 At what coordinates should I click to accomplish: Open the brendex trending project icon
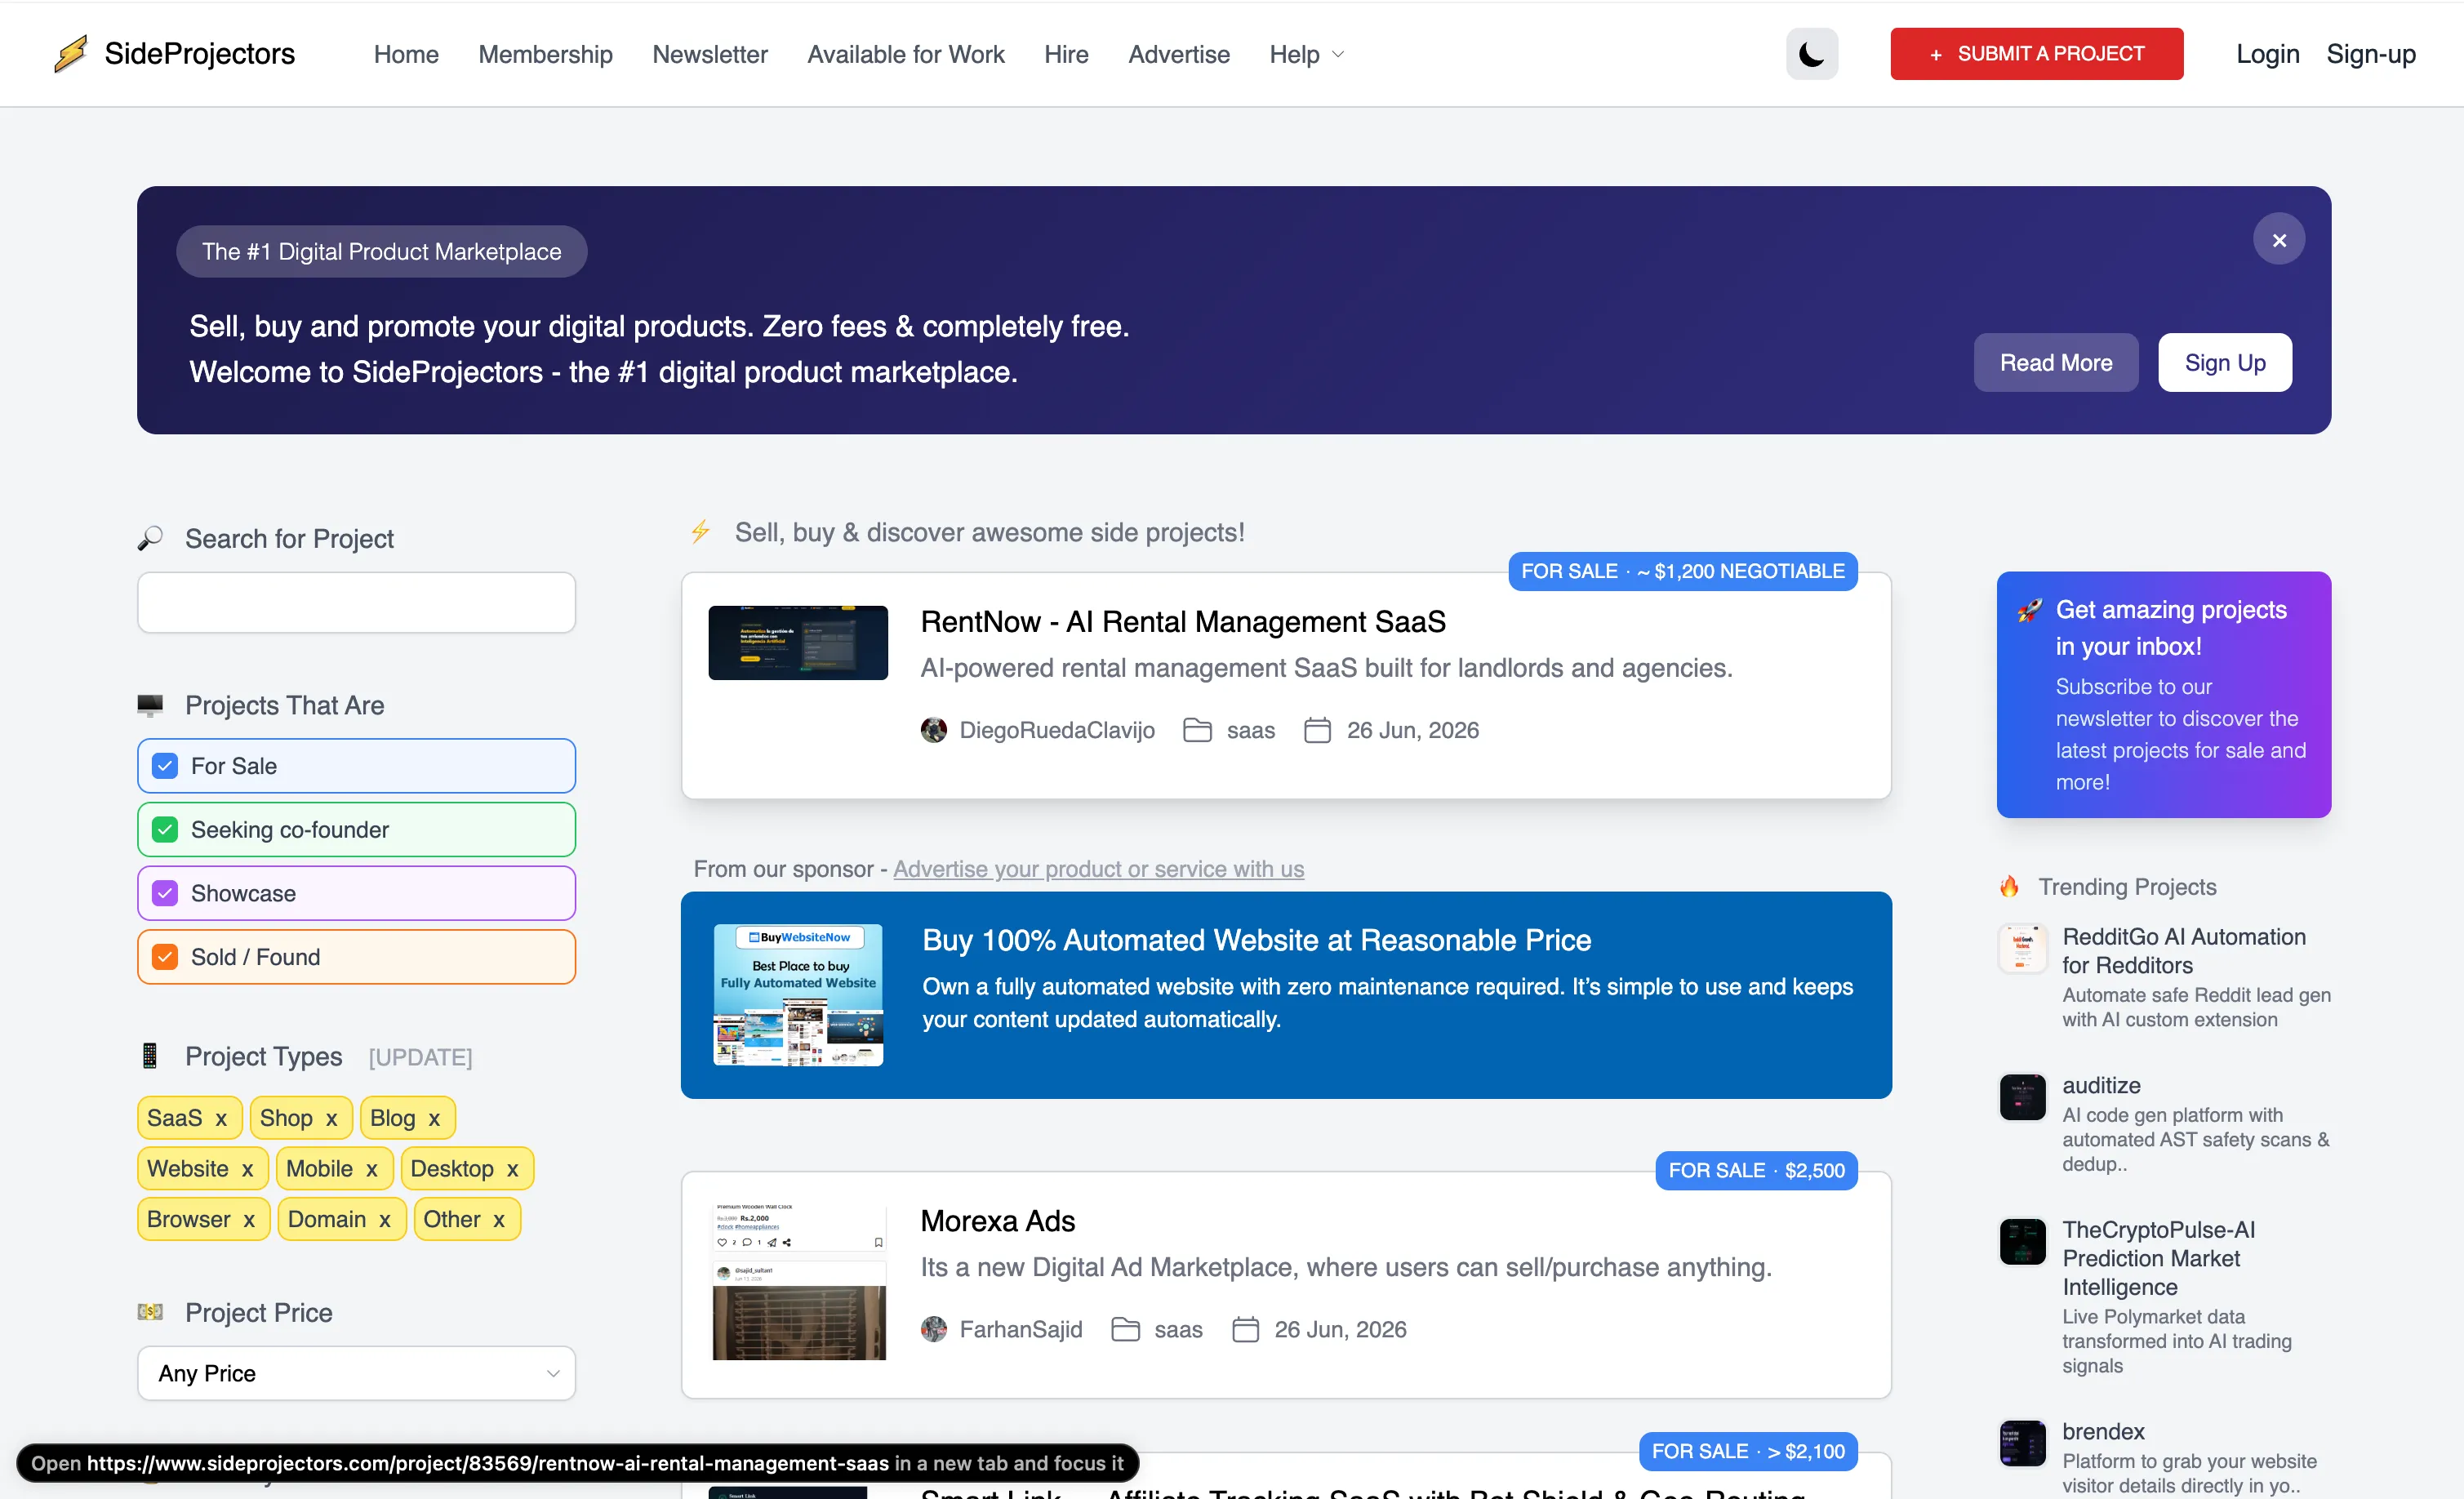pyautogui.click(x=2022, y=1443)
